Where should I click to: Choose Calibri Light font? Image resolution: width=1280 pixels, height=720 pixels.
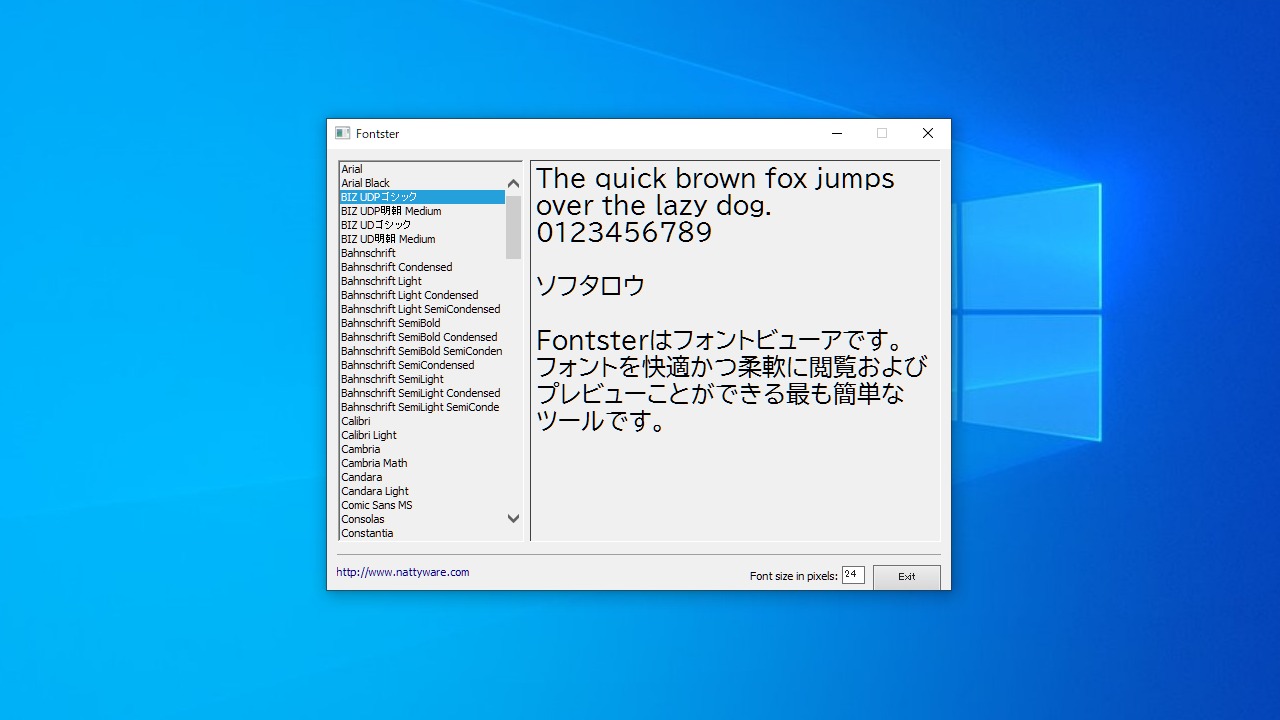(422, 435)
